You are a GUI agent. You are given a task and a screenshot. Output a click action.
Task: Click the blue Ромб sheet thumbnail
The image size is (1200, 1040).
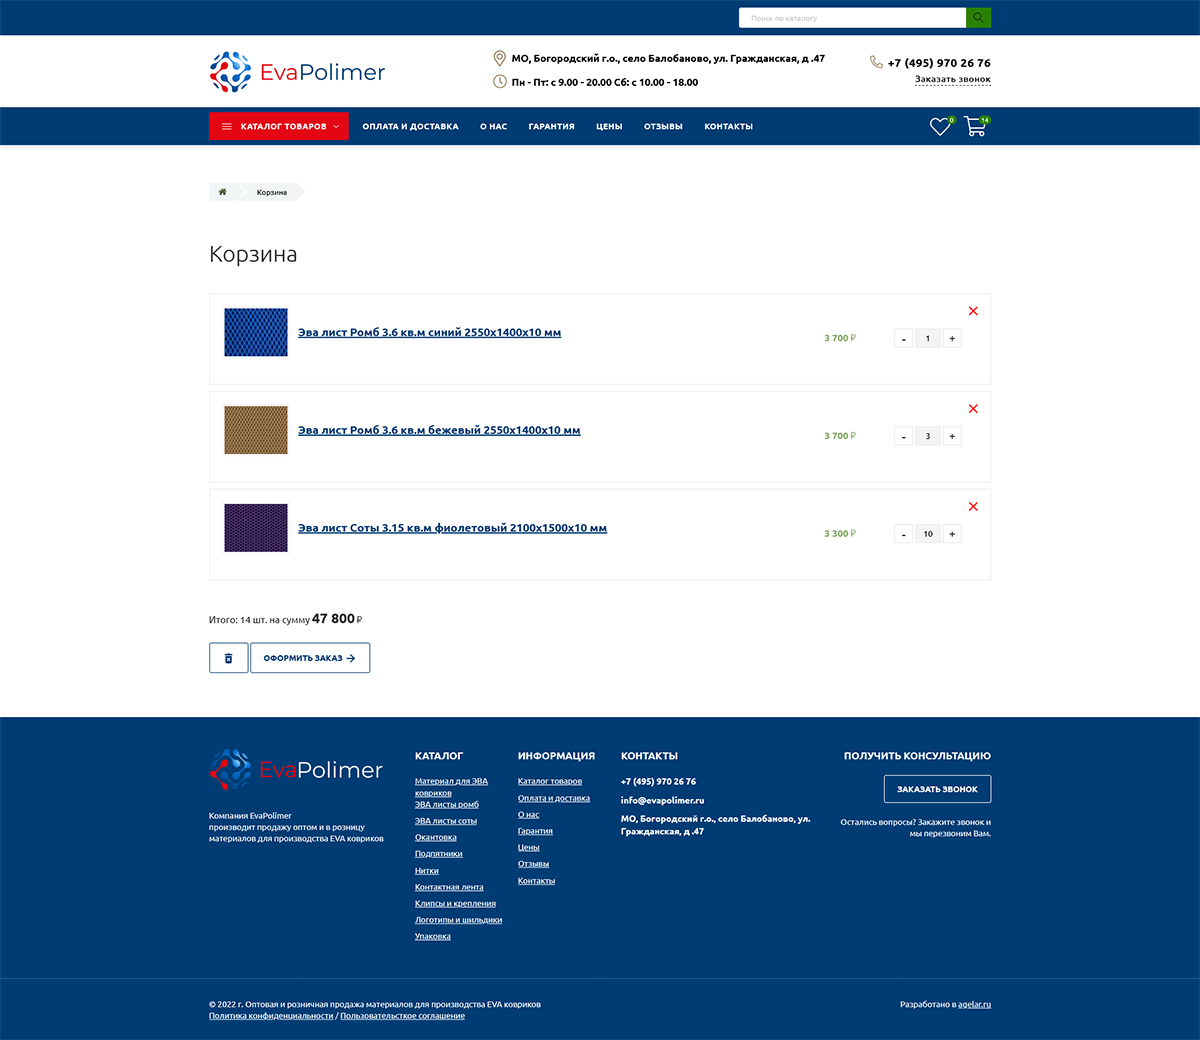point(256,333)
